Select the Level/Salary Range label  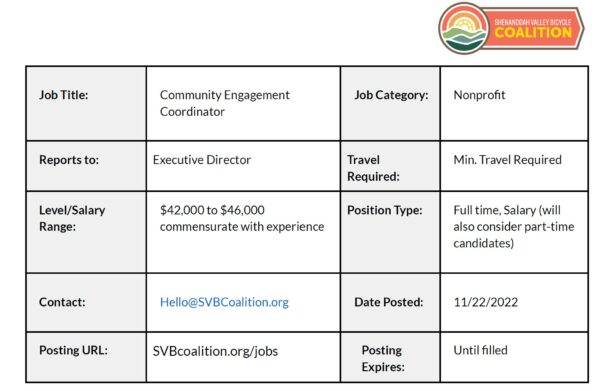click(72, 218)
